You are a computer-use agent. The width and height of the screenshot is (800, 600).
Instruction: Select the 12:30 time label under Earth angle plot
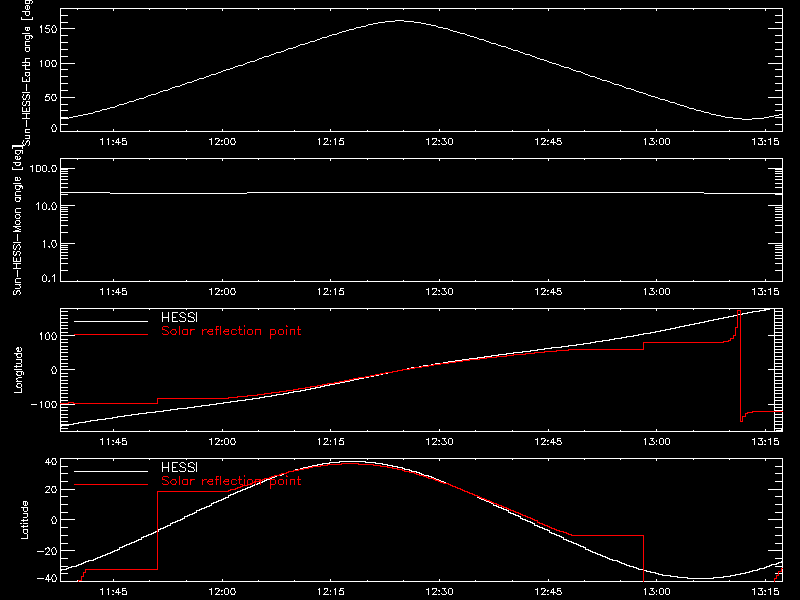point(439,141)
